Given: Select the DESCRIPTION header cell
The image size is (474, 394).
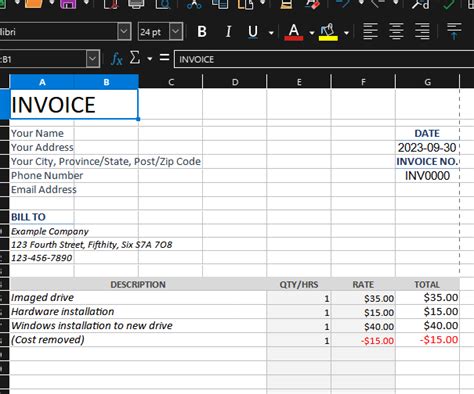Looking at the screenshot, I should 138,284.
